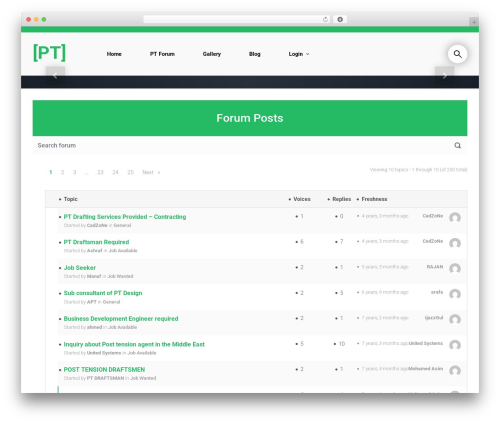Open topic Job Seeker

click(x=80, y=268)
